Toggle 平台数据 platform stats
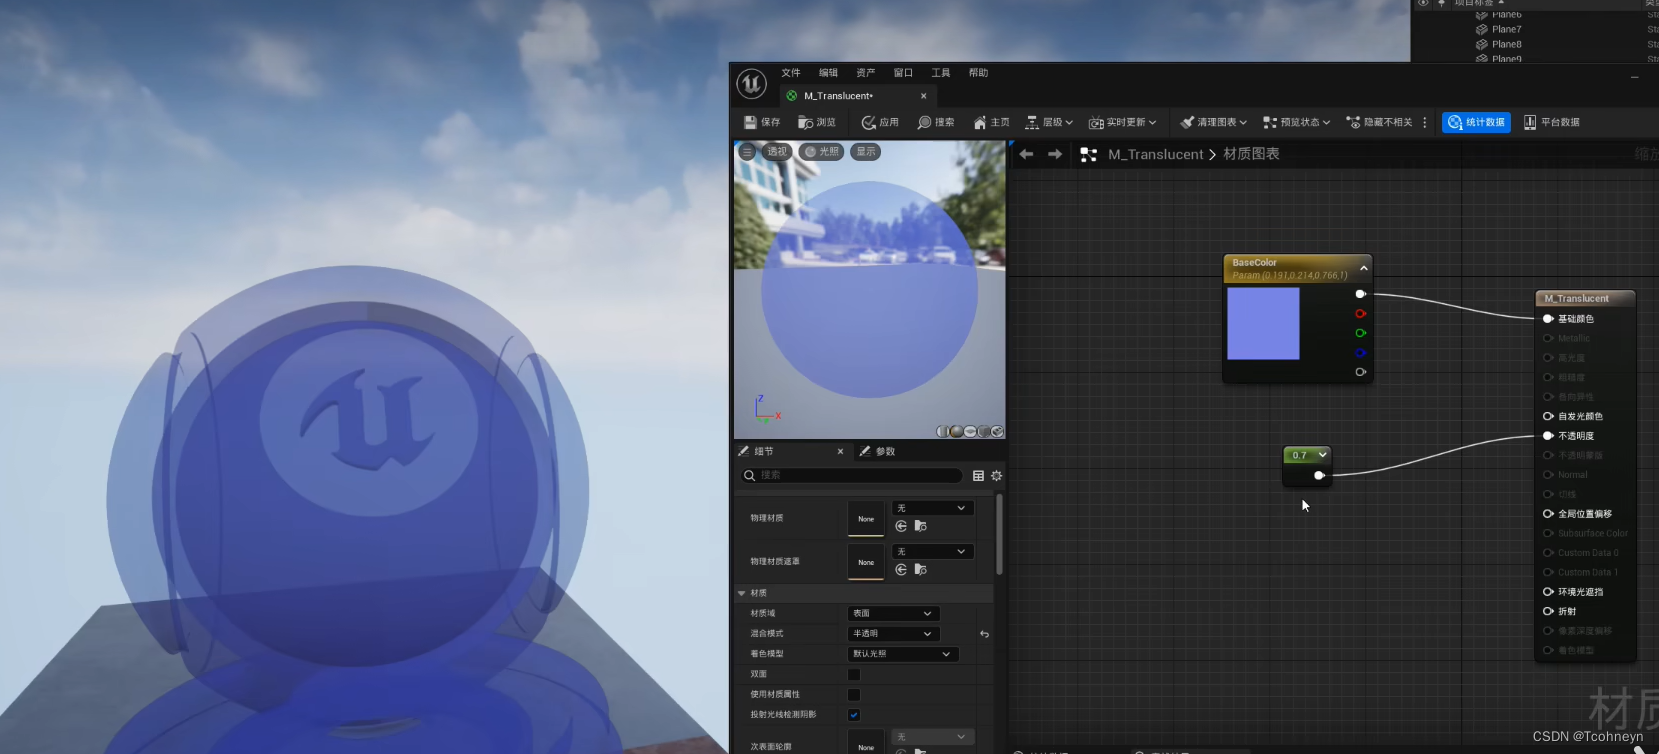 tap(1552, 122)
